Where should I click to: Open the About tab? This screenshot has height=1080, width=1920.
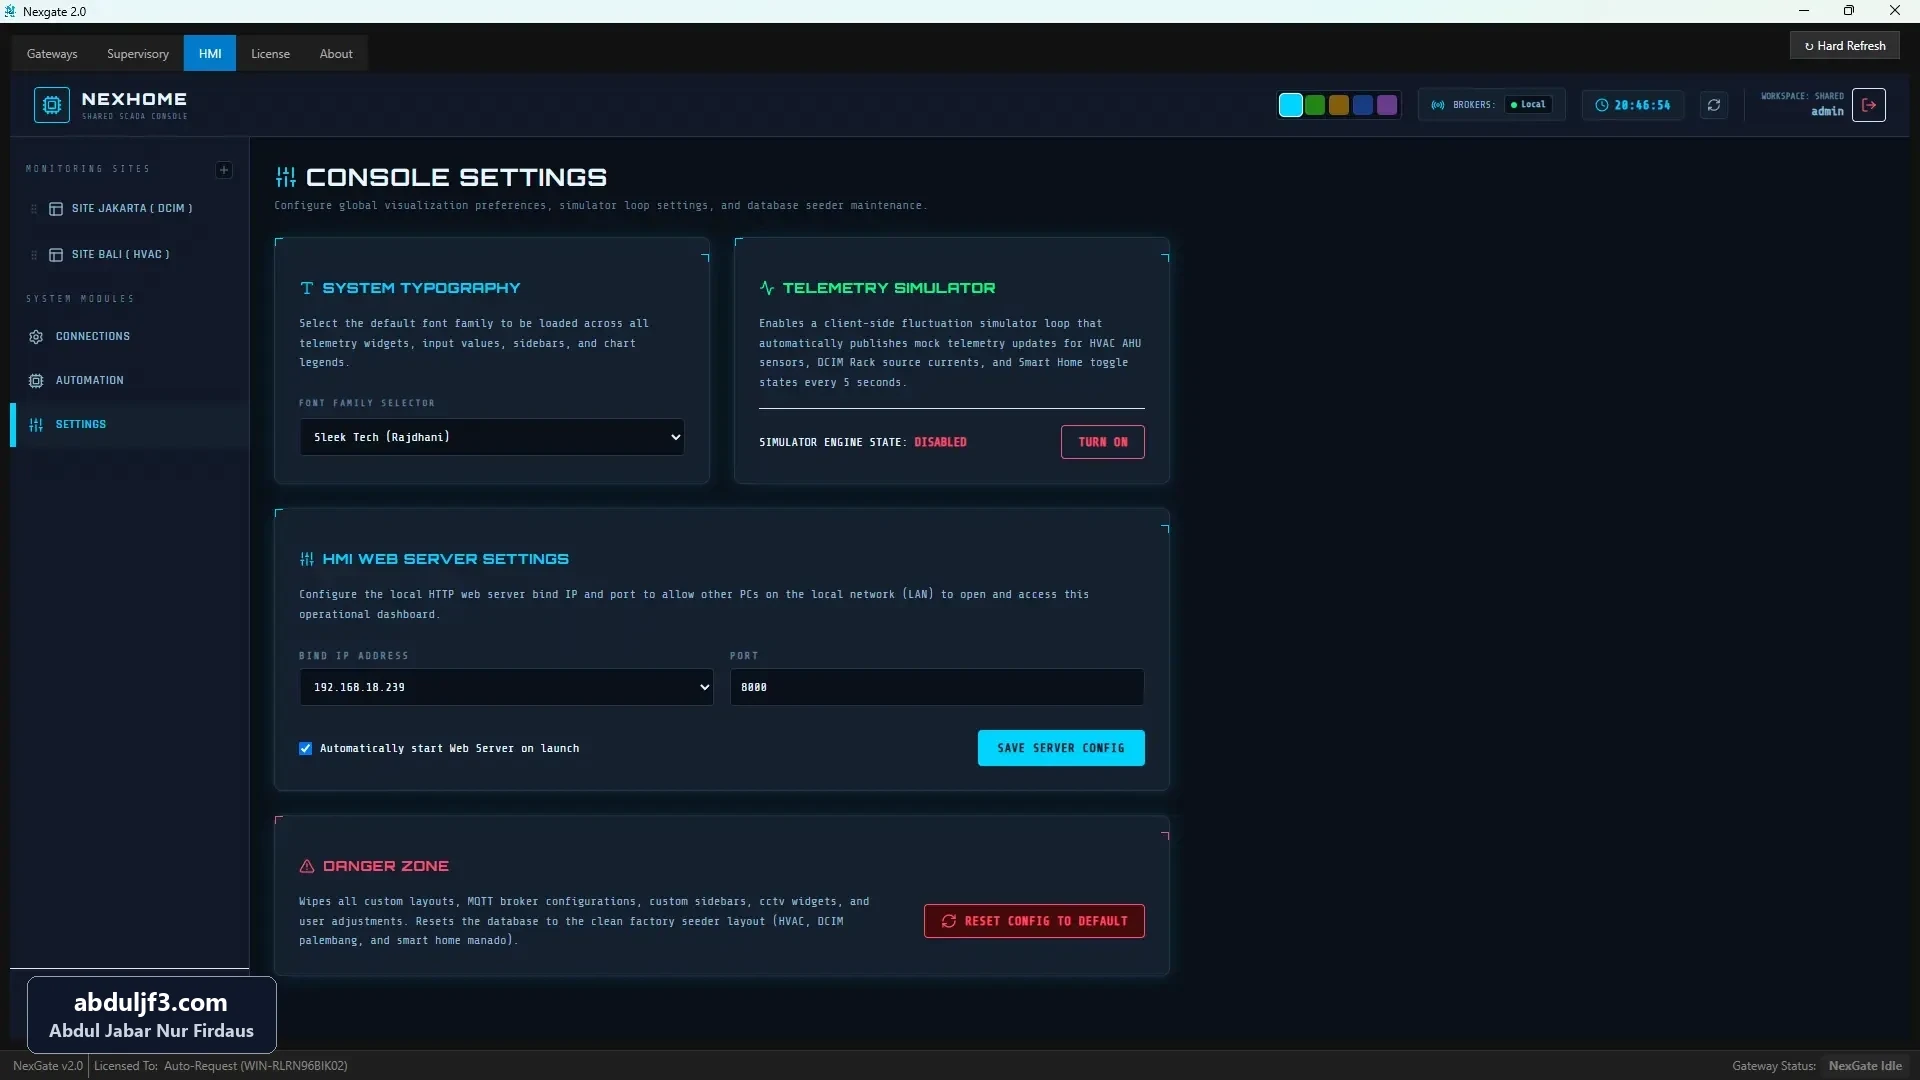pyautogui.click(x=336, y=54)
